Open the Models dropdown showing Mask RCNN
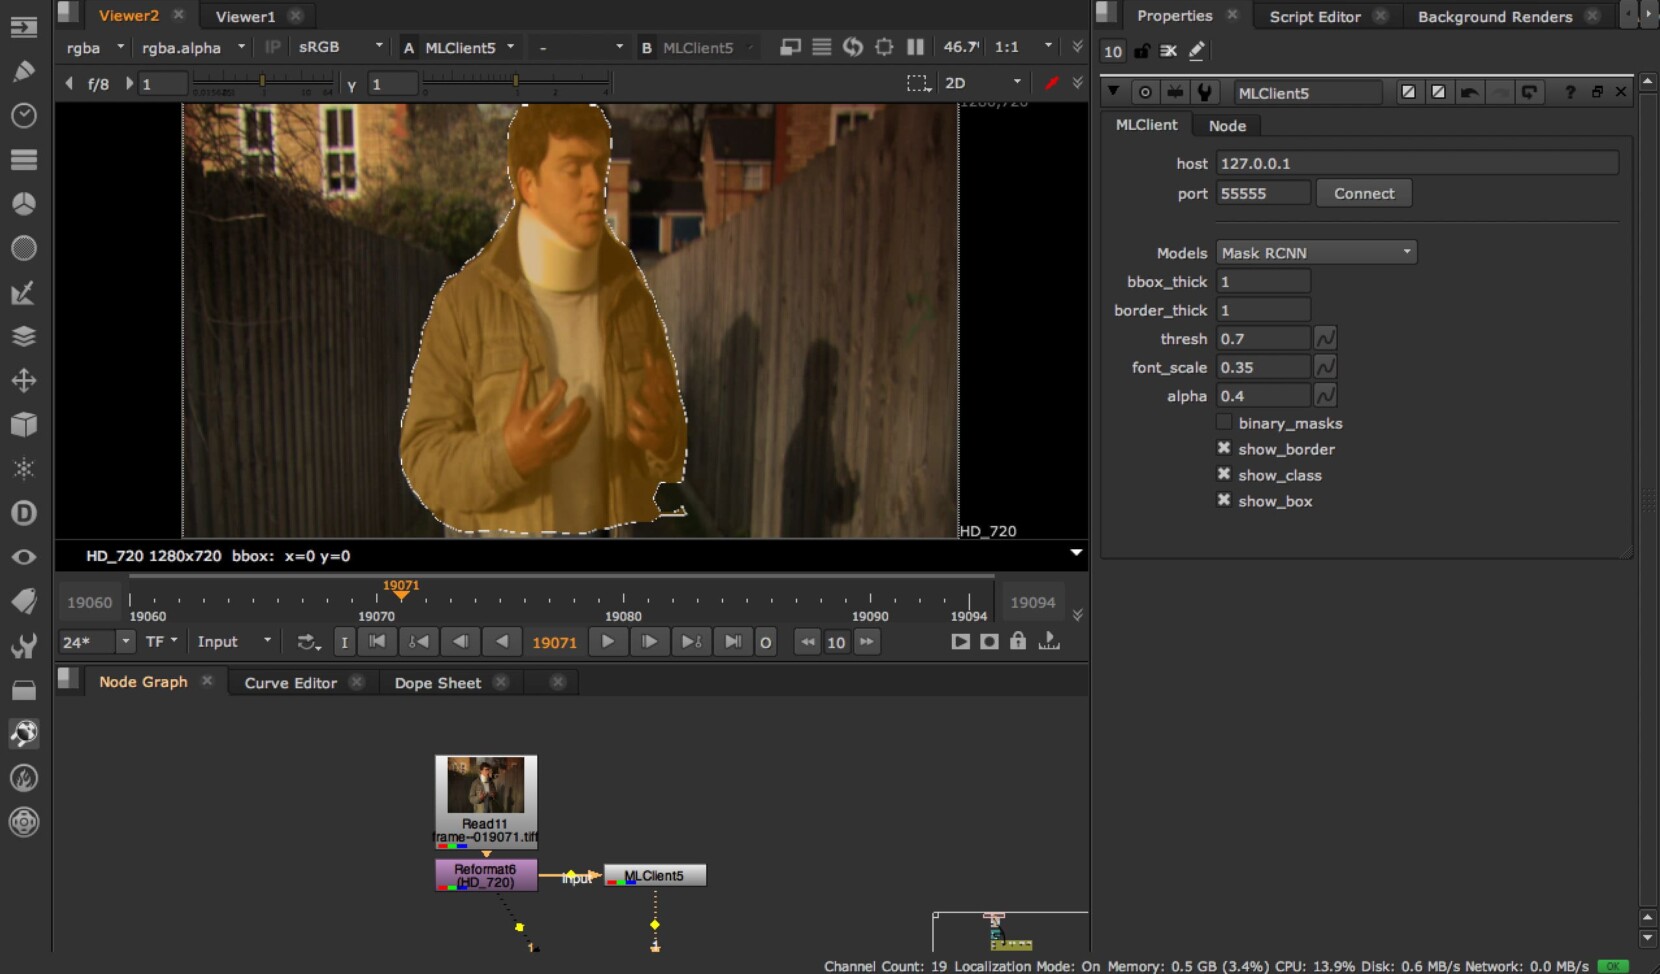1660x974 pixels. pos(1316,252)
